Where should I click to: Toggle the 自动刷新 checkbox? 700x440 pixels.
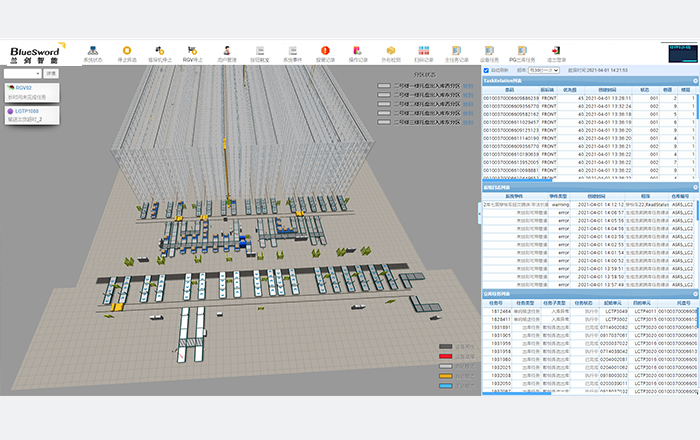coord(486,71)
